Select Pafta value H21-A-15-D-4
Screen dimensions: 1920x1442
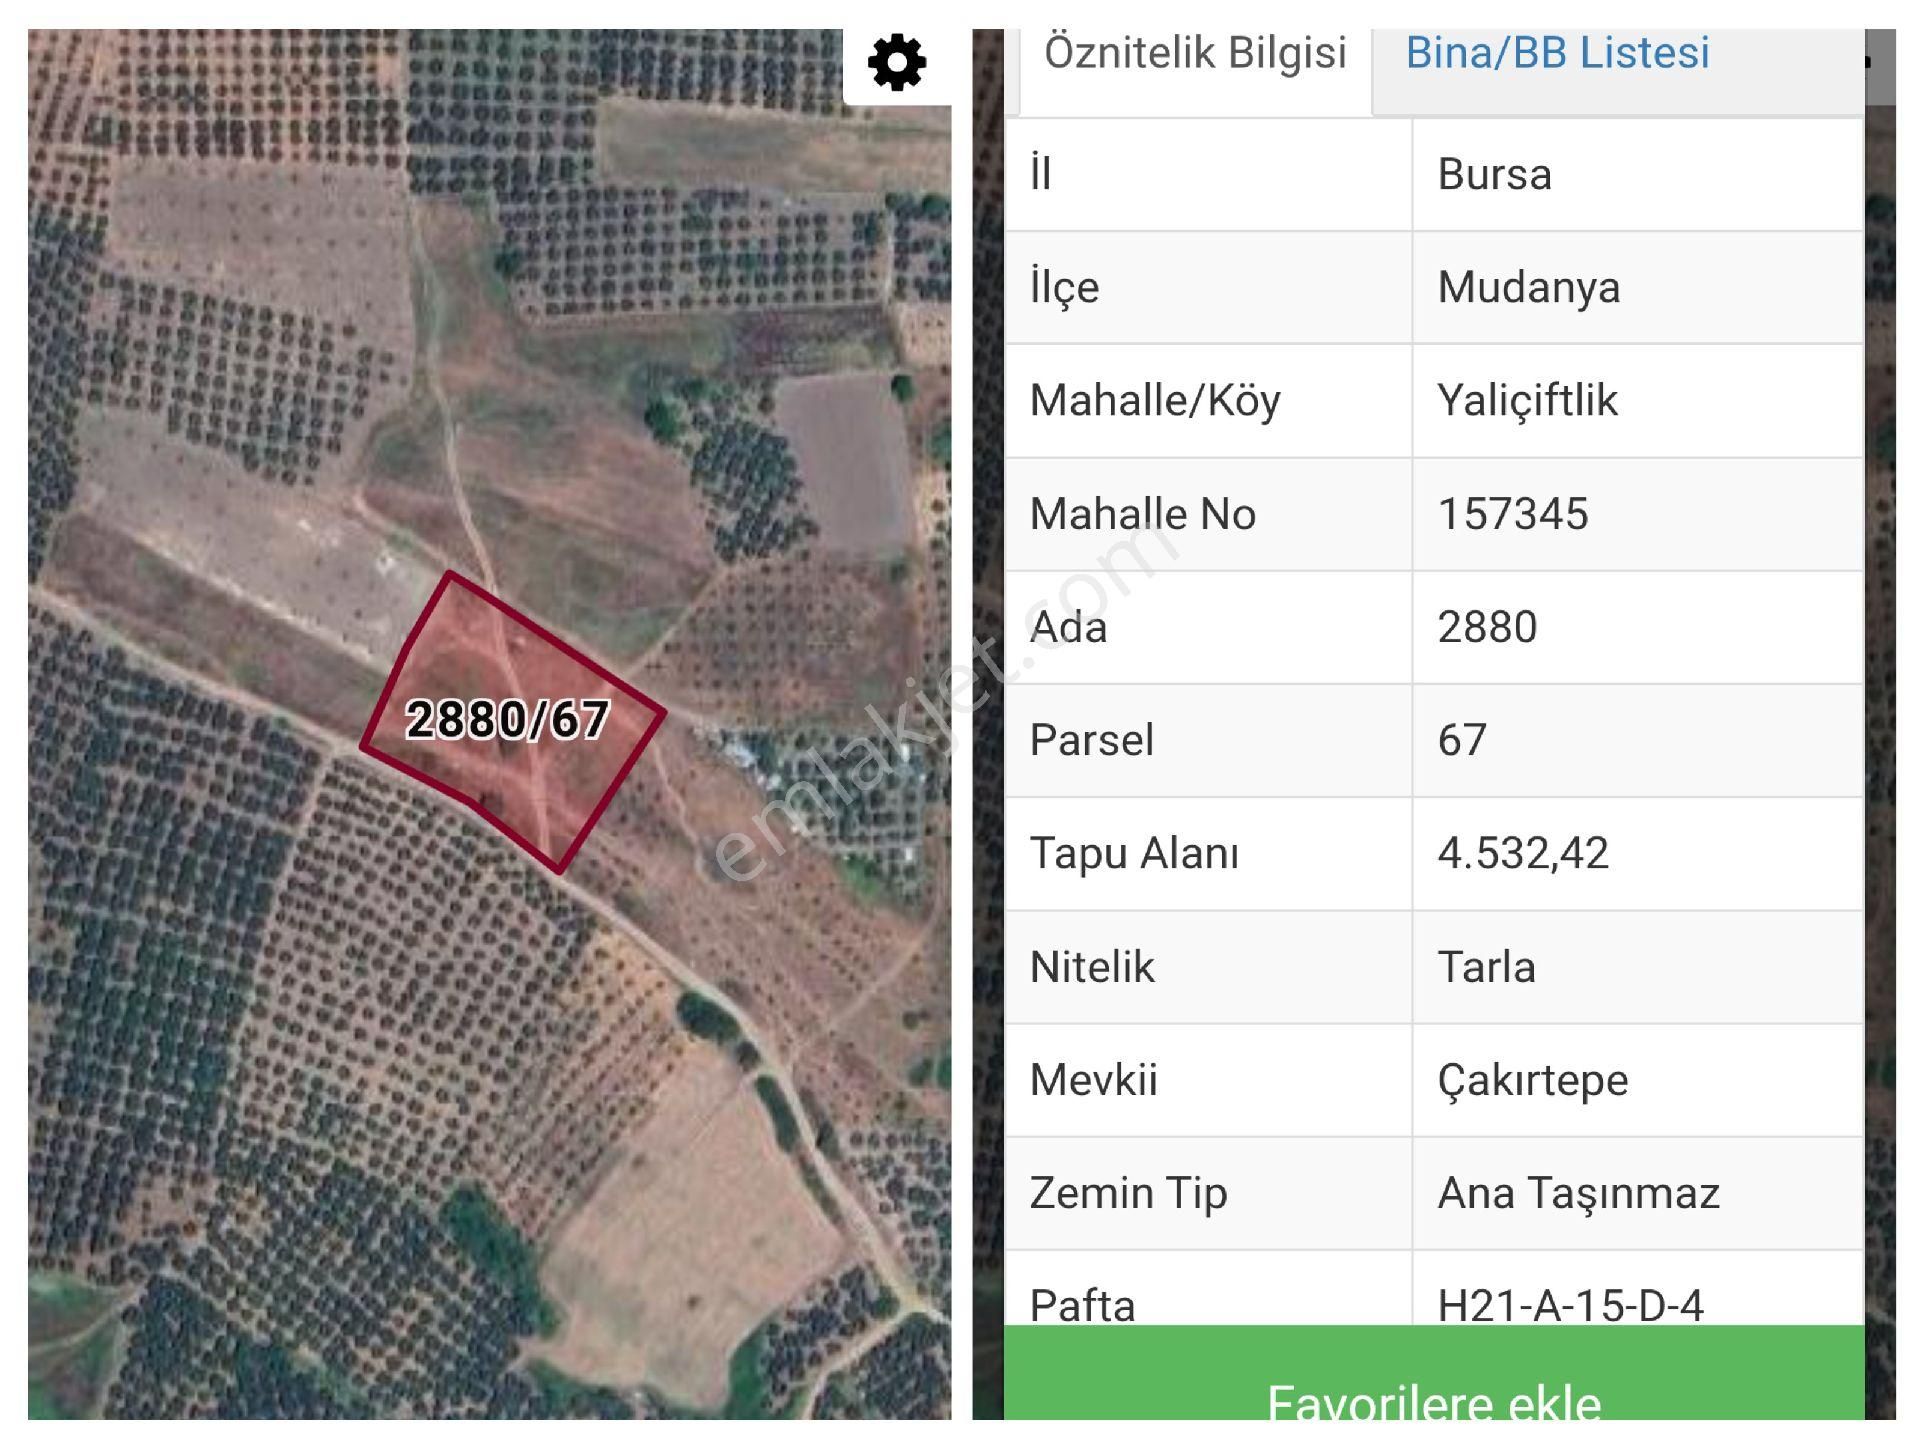point(1570,1304)
